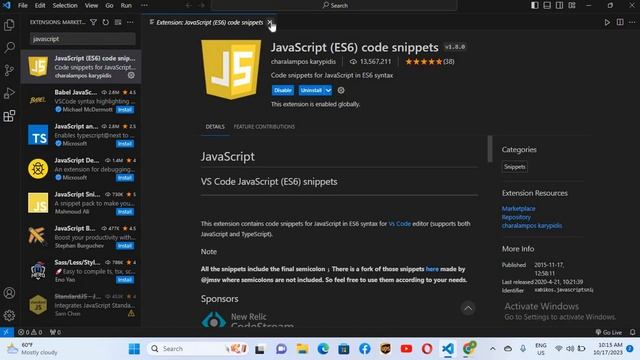Image resolution: width=640 pixels, height=360 pixels.
Task: Toggle the secondary sidebar layout icon
Action: point(560,5)
